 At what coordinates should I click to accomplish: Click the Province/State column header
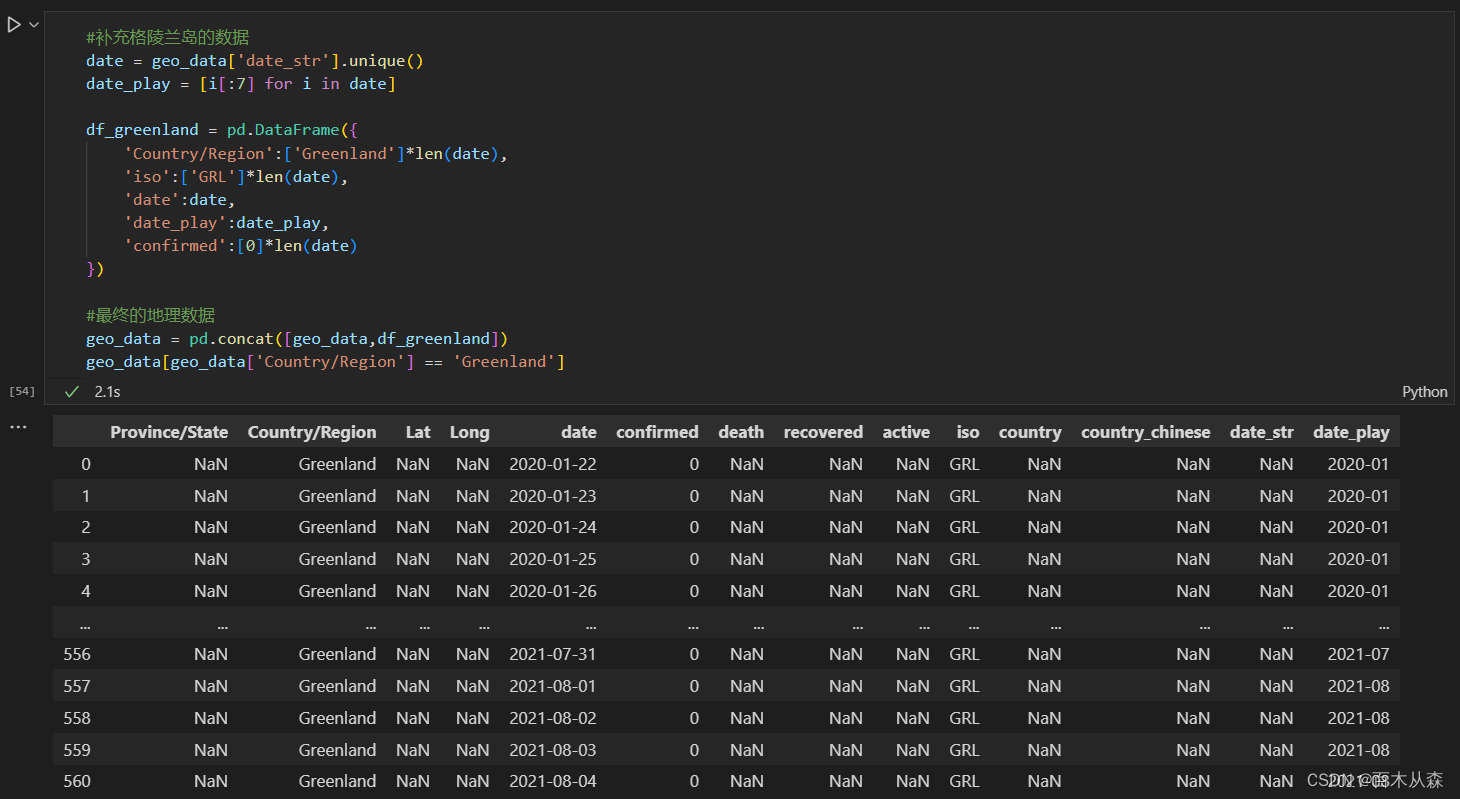pyautogui.click(x=169, y=432)
